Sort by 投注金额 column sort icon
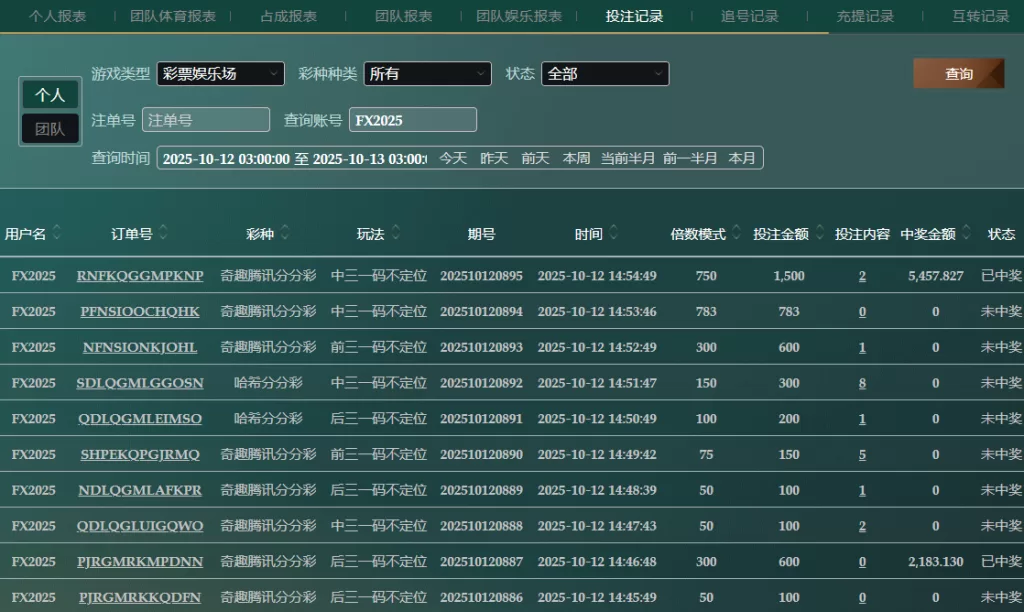Image resolution: width=1024 pixels, height=612 pixels. click(820, 234)
